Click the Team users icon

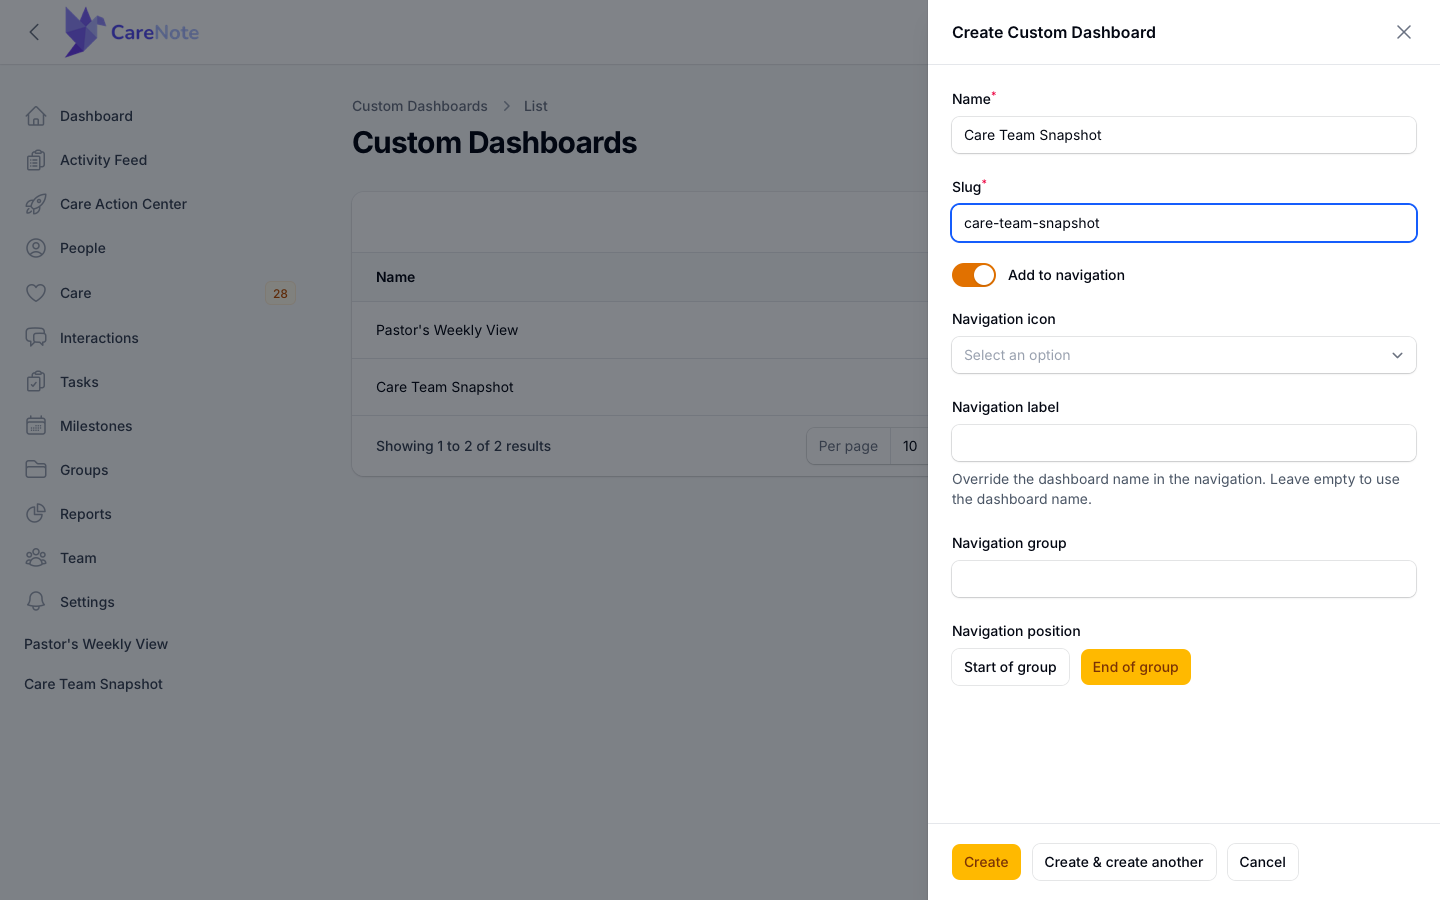[x=36, y=558]
